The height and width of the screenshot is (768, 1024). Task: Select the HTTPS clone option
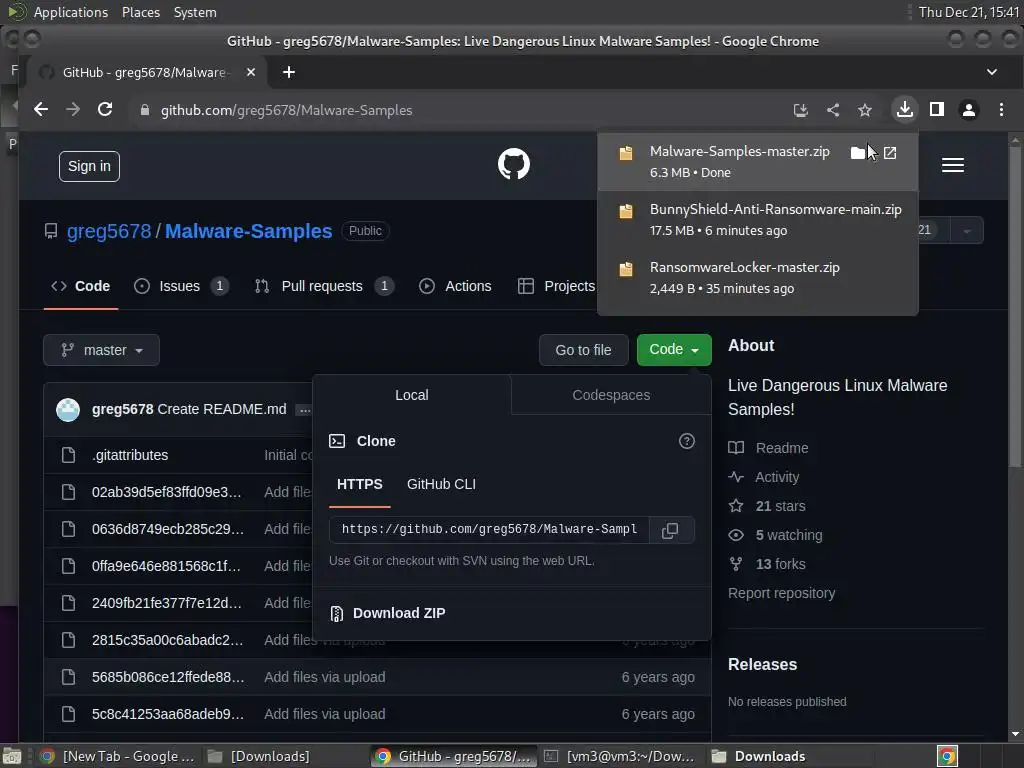pos(359,485)
